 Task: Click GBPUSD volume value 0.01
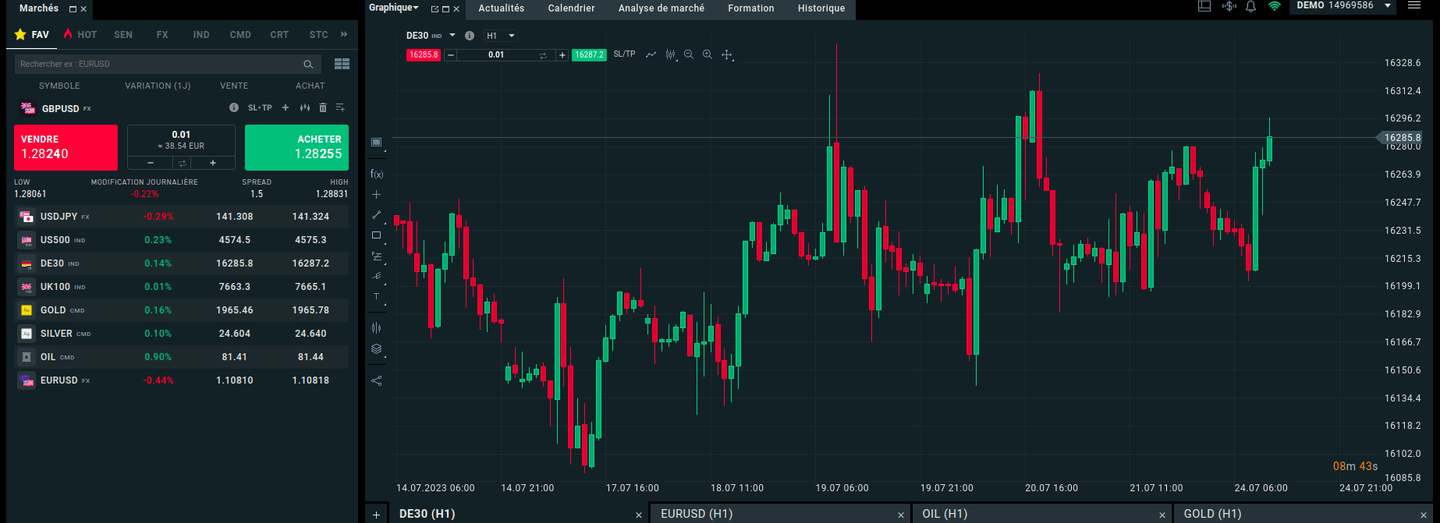coord(181,134)
